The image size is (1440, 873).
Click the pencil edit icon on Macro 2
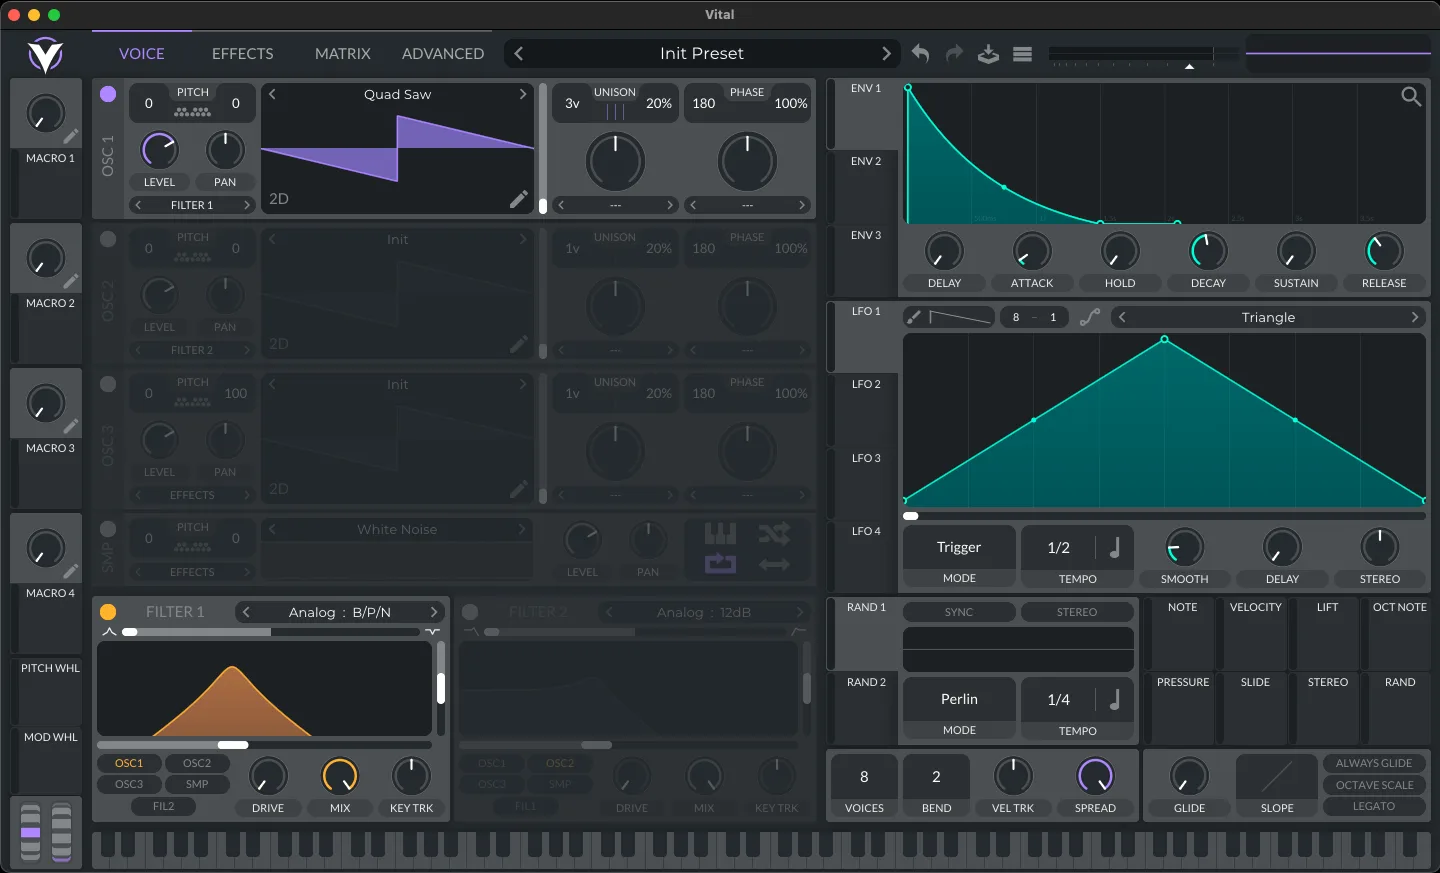point(71,281)
